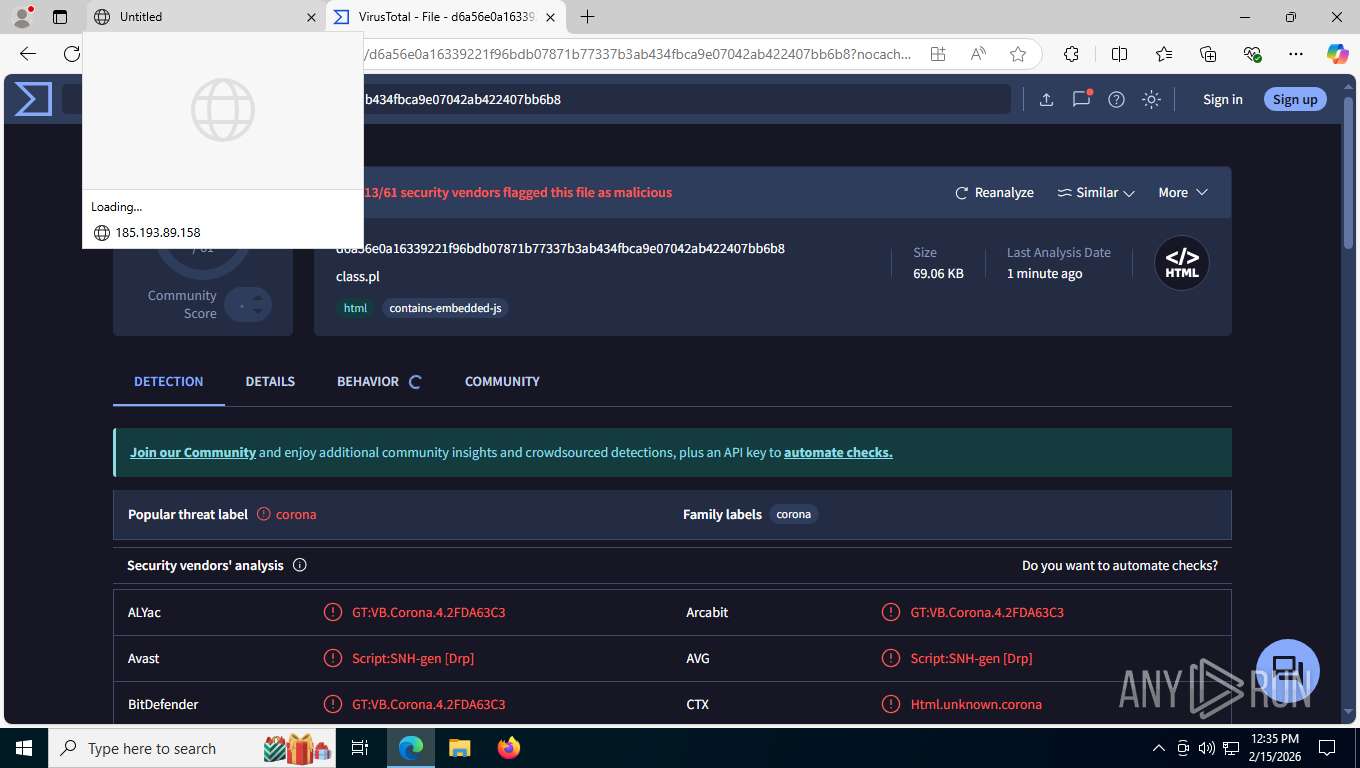1360x768 pixels.
Task: Click info icon beside Security vendors' analysis
Action: (x=299, y=565)
